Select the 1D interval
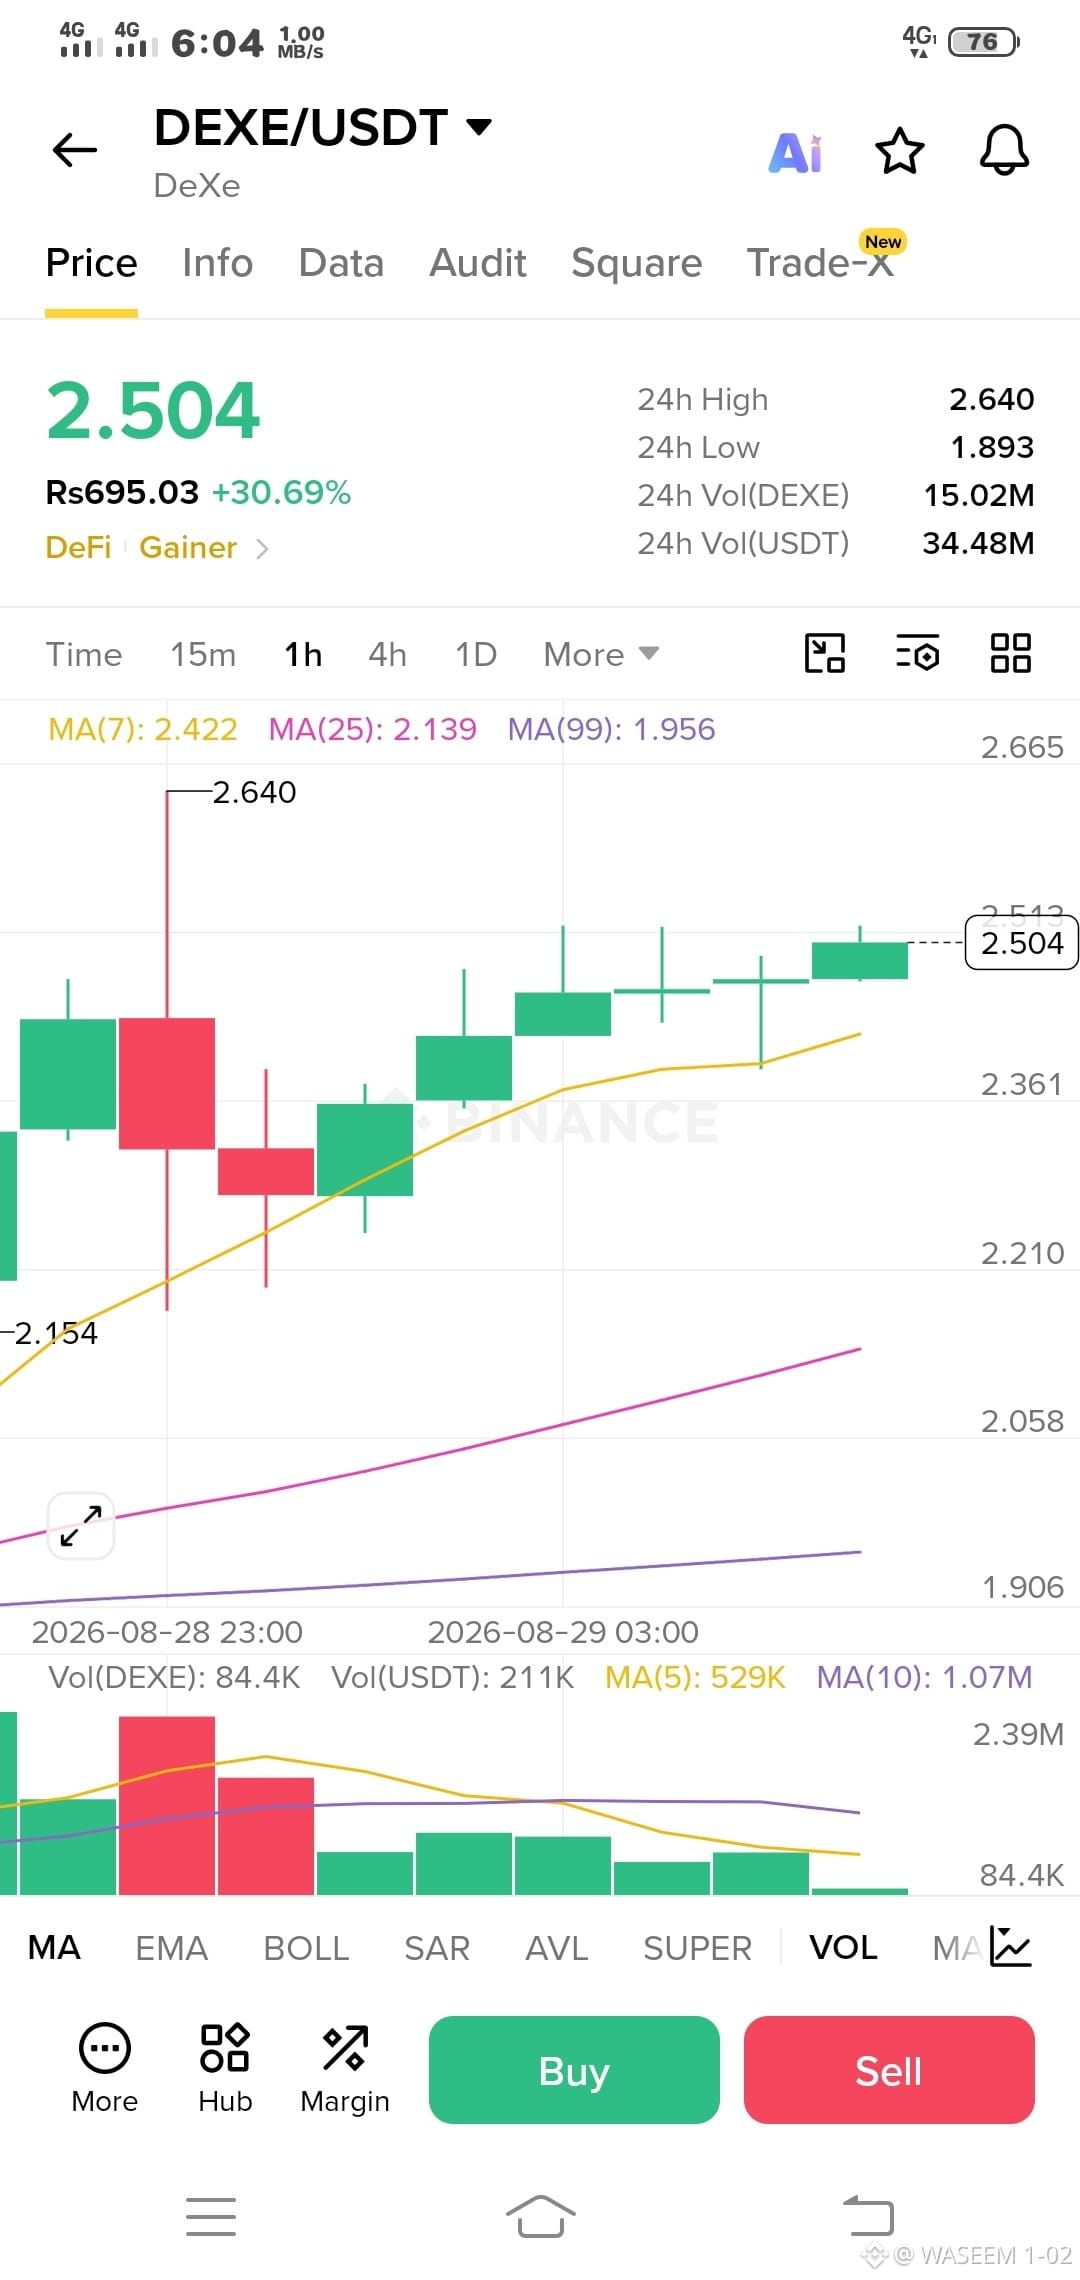 click(x=476, y=654)
